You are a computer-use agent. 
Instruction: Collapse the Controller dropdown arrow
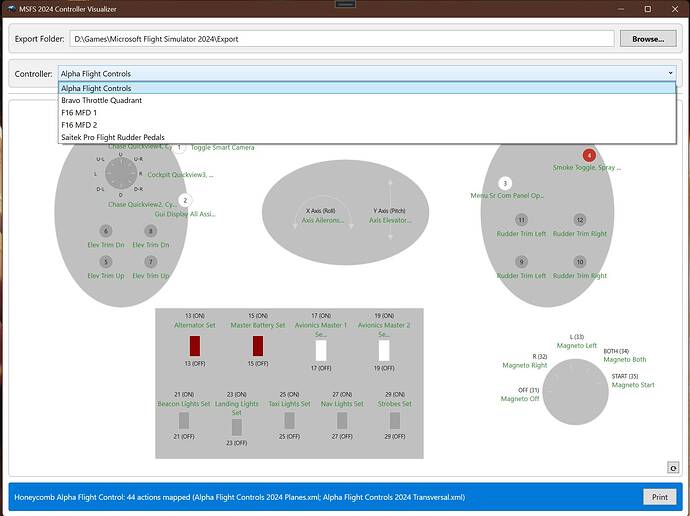click(x=670, y=73)
